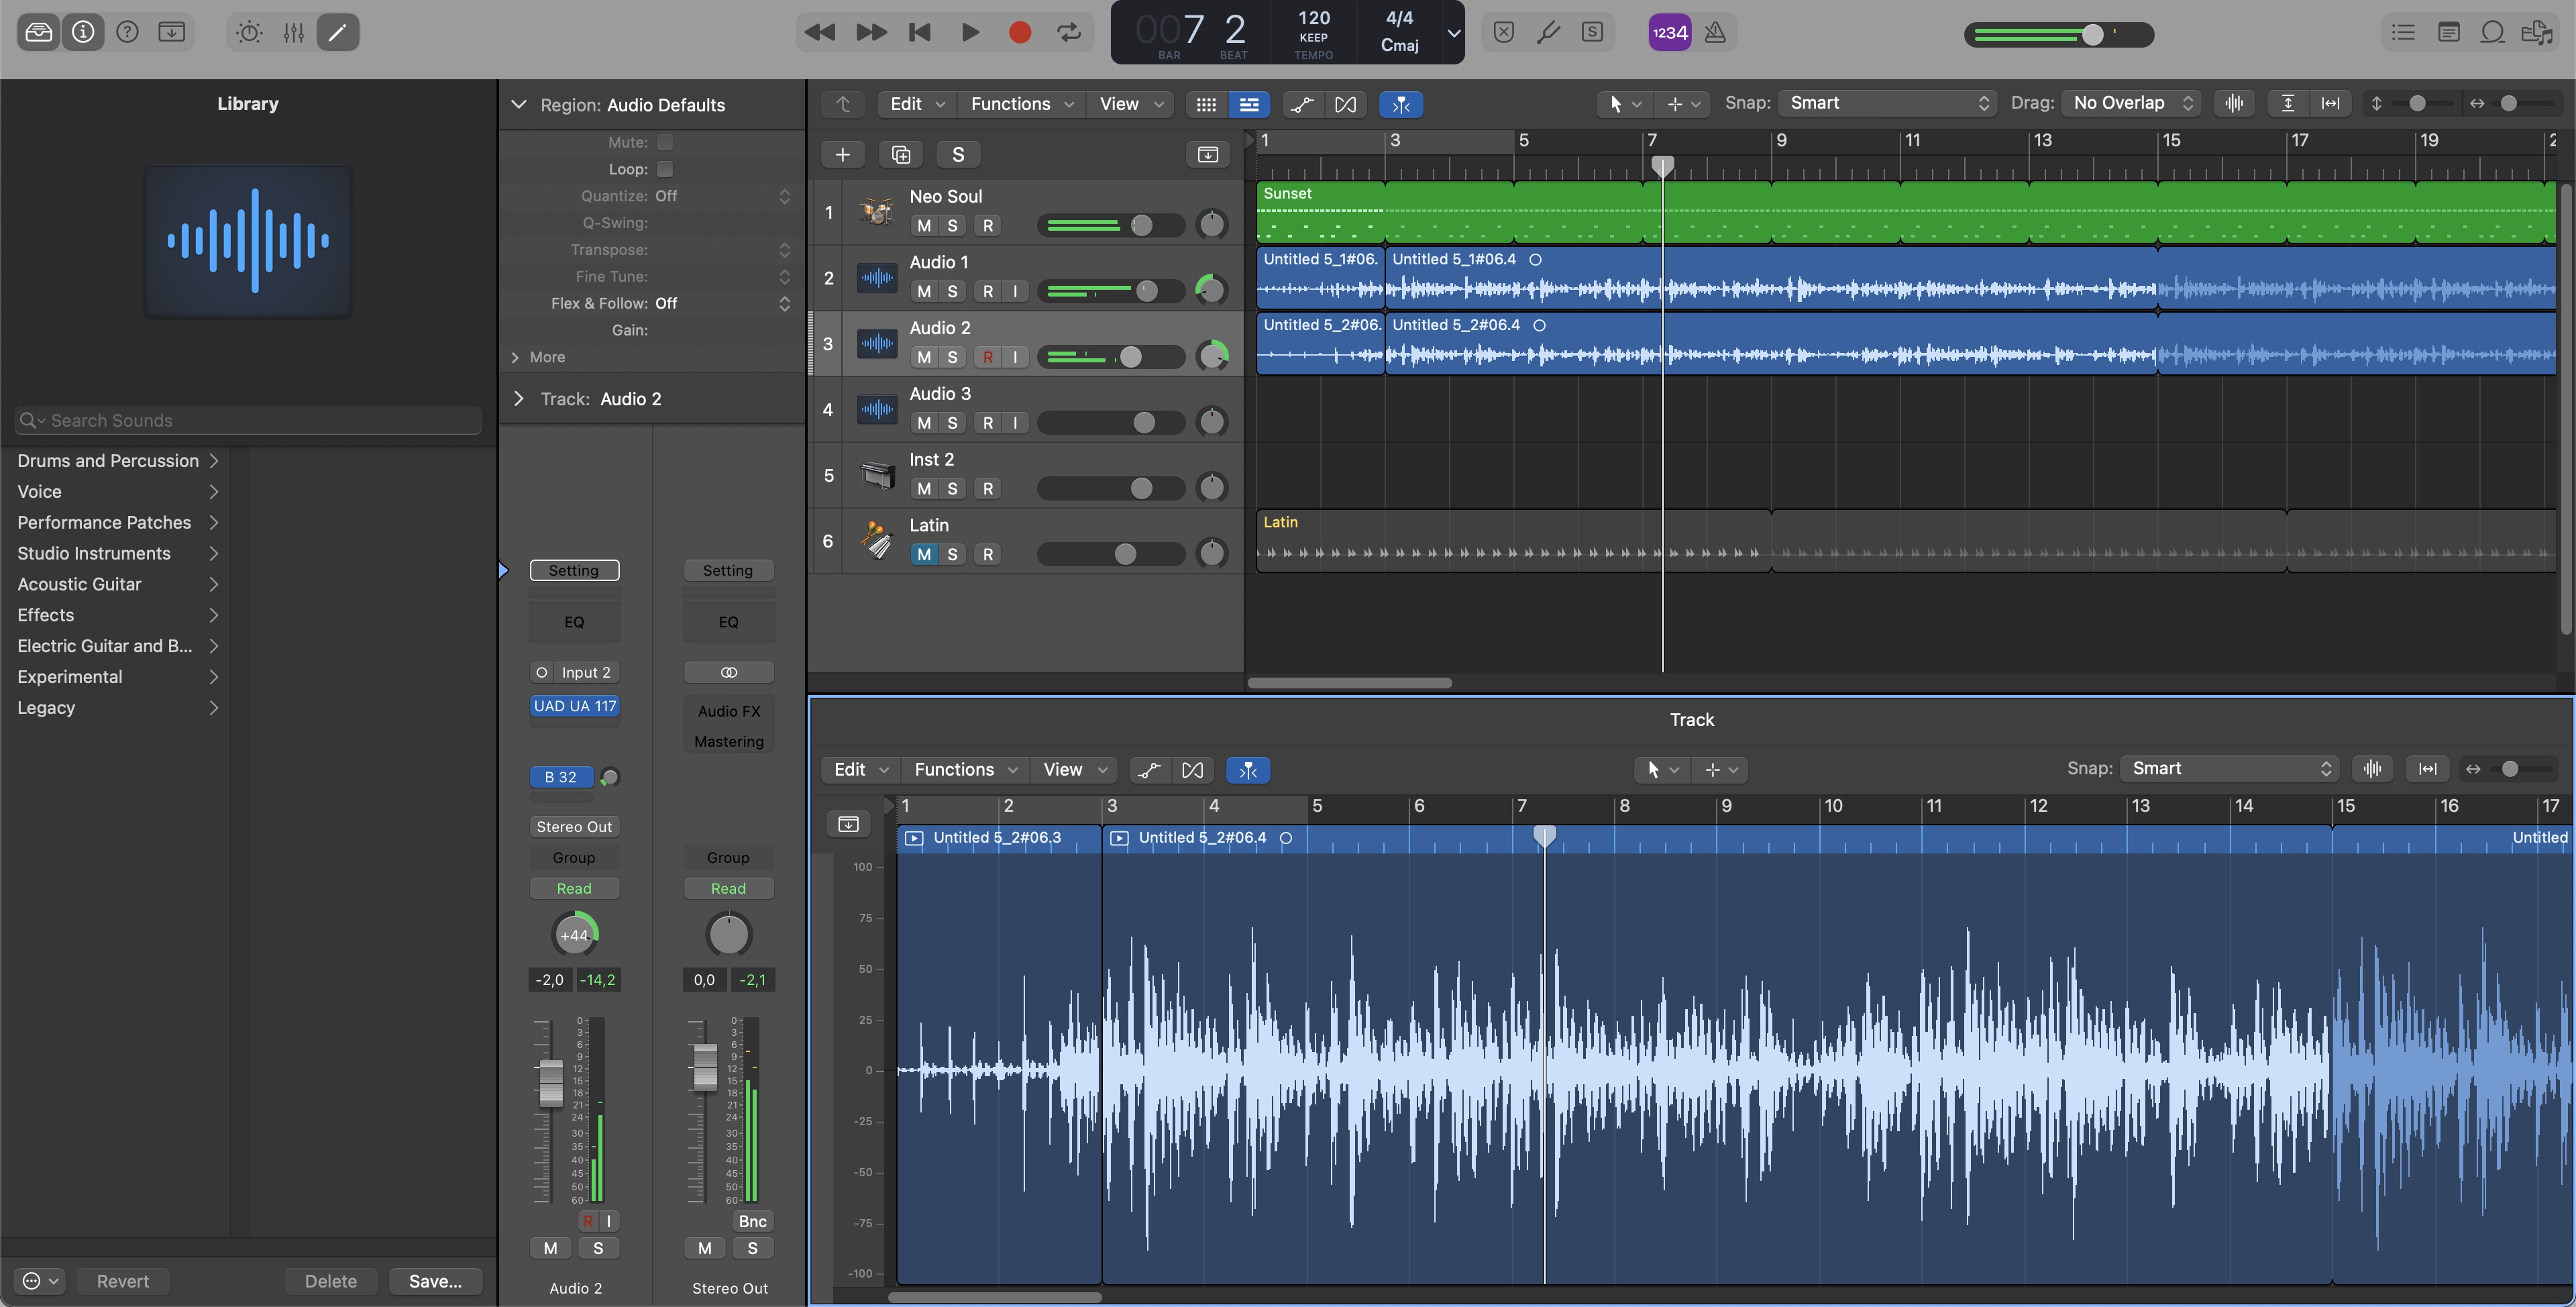Expand the Track: Audio 2 inspector section
2576x1307 pixels.
point(518,399)
